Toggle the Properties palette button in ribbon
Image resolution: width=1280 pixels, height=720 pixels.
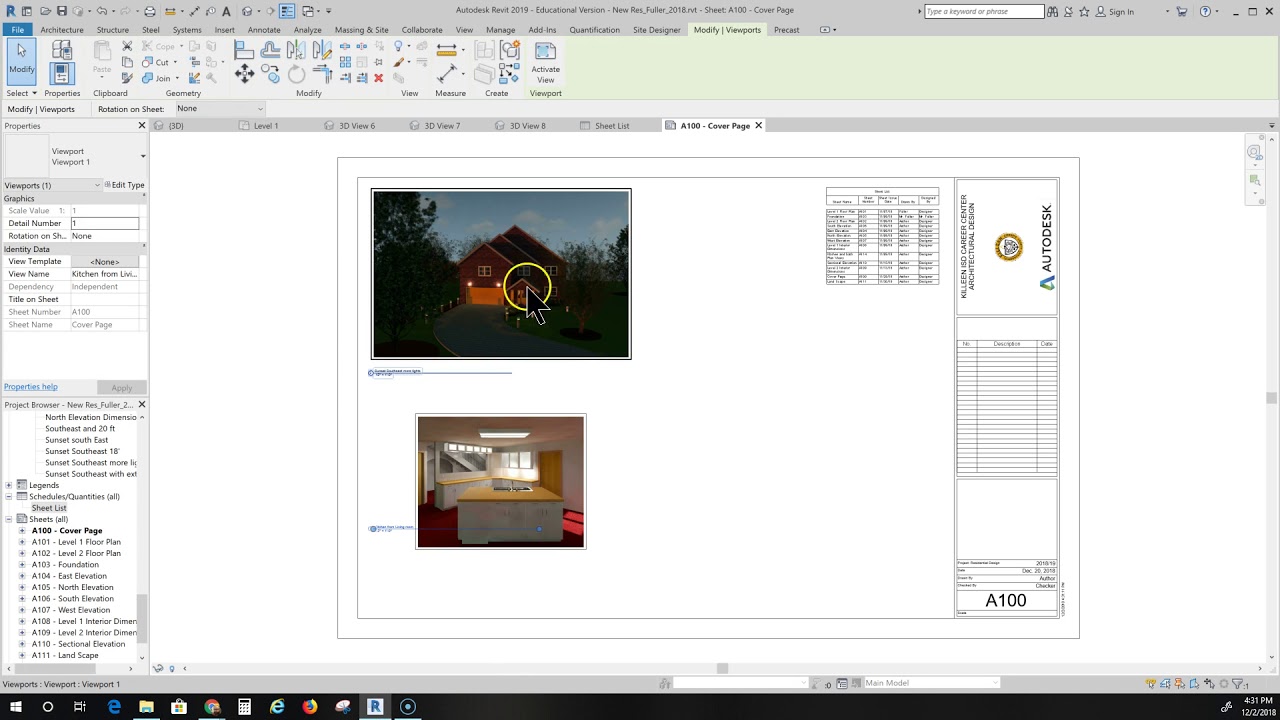point(62,73)
